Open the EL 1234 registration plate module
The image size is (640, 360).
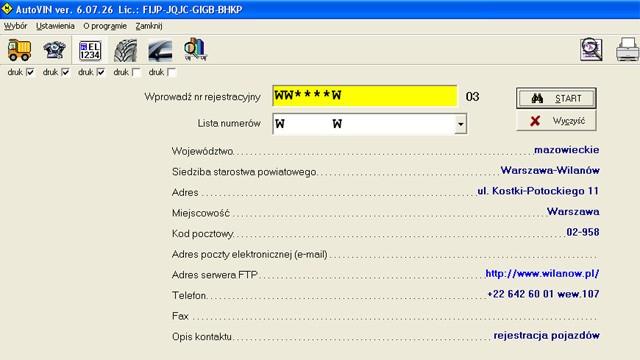pyautogui.click(x=90, y=50)
